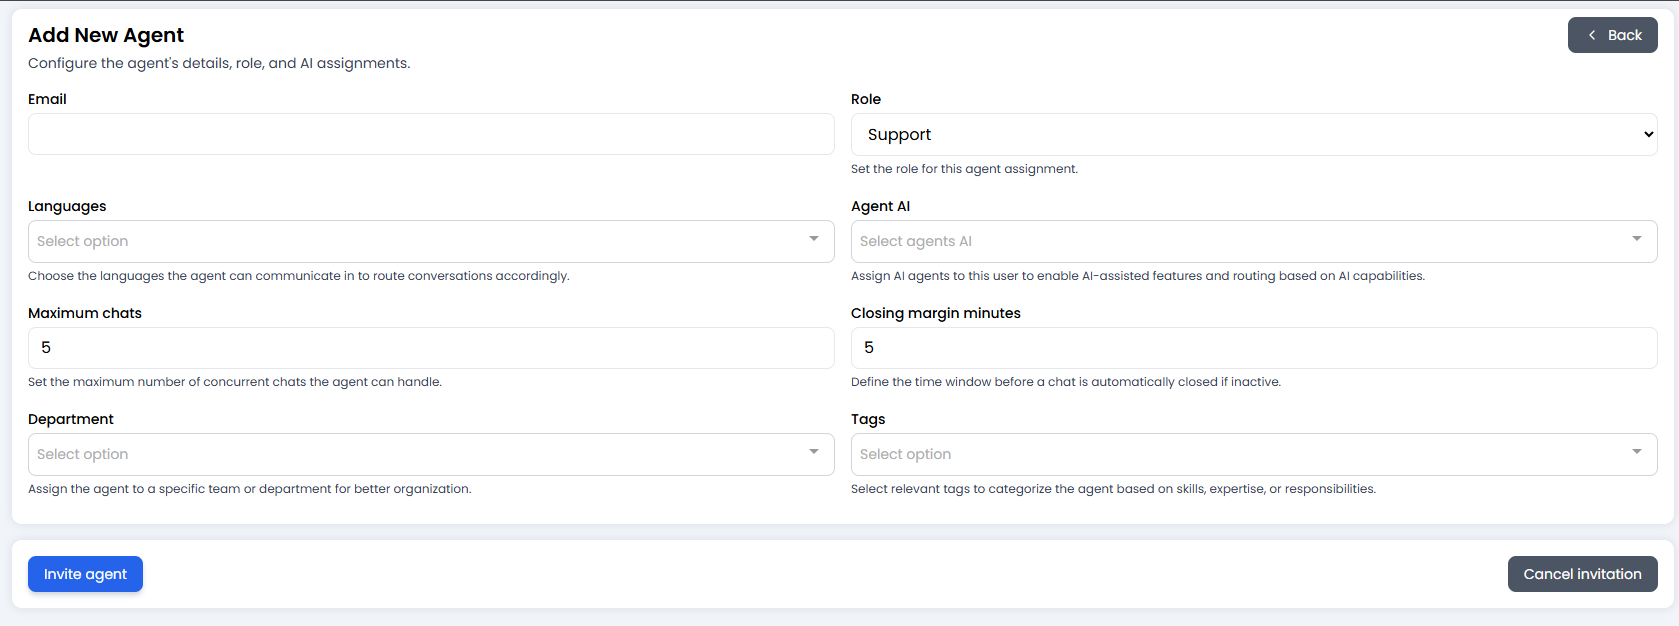Screen dimensions: 1679x626
Task: Open the Department select option dropdown
Action: 430,453
